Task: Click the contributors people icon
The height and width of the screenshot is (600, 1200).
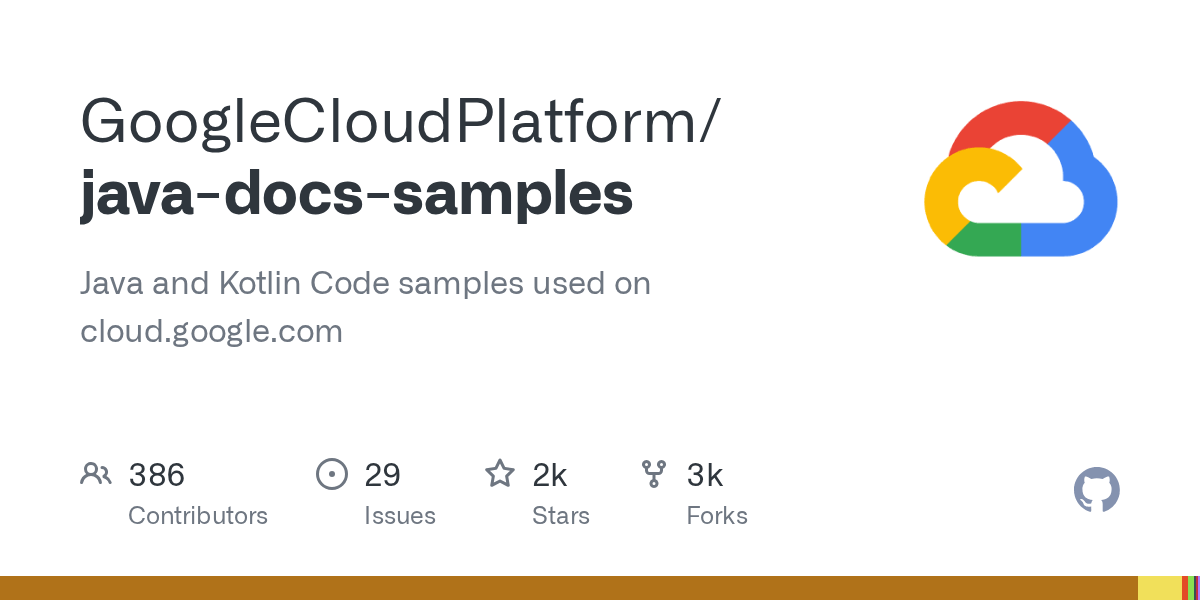Action: pyautogui.click(x=96, y=474)
